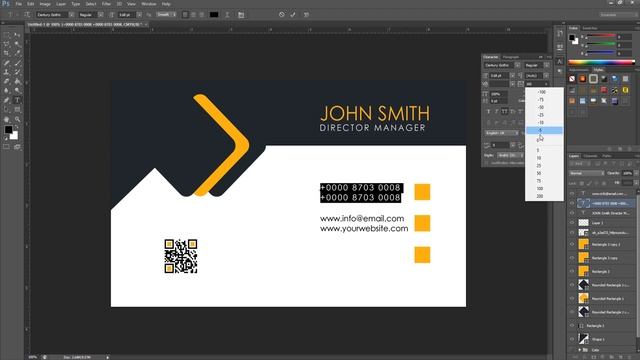Toggle All Caps button in Character panel
This screenshot has width=640, height=360.
point(504,111)
